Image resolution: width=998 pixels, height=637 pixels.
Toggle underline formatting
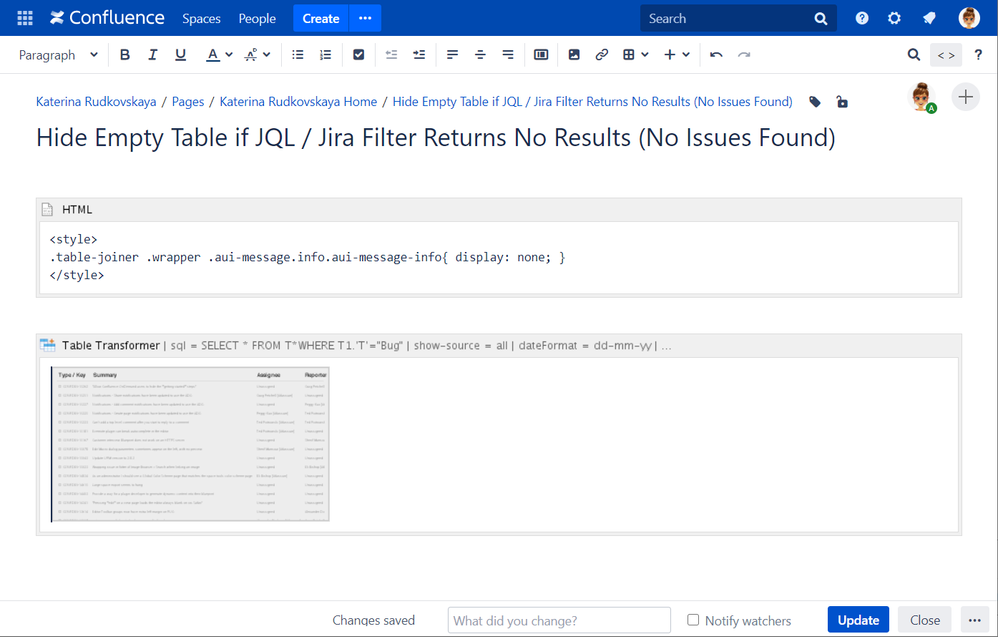tap(180, 55)
